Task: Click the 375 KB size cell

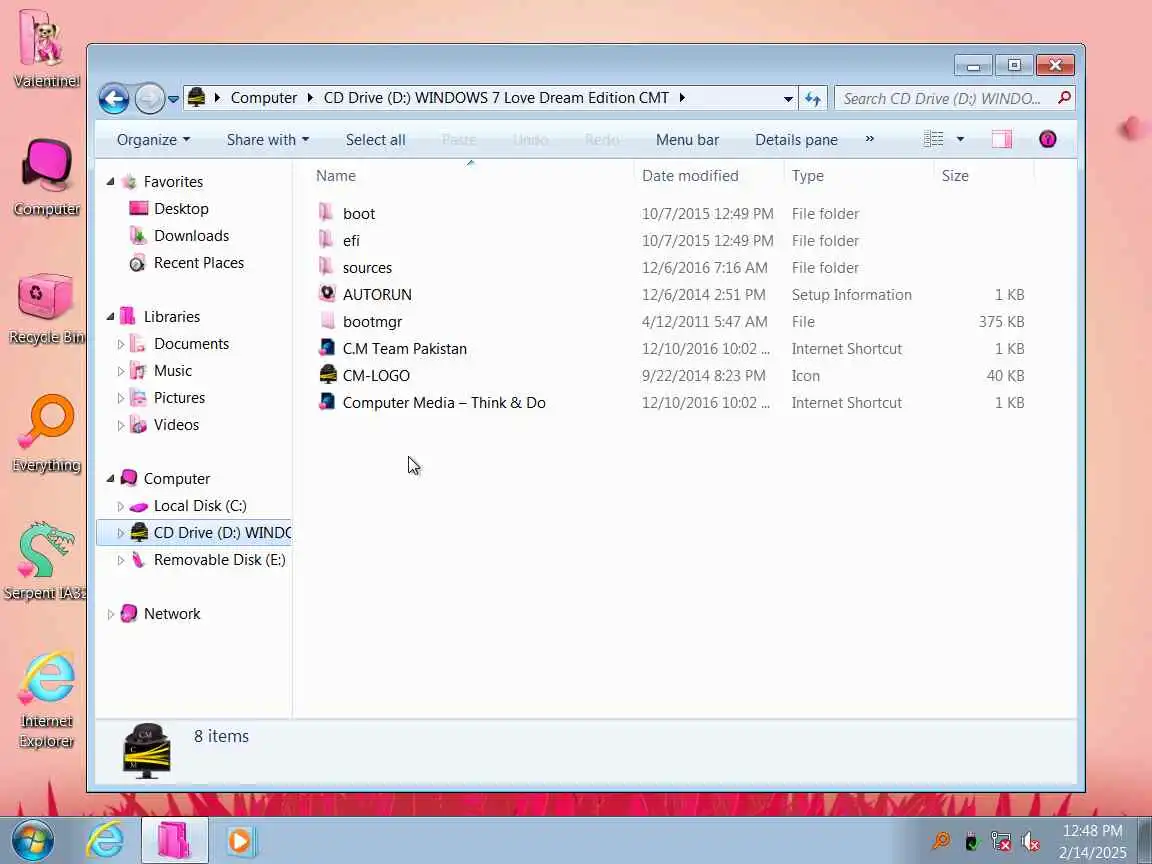Action: (x=1001, y=322)
